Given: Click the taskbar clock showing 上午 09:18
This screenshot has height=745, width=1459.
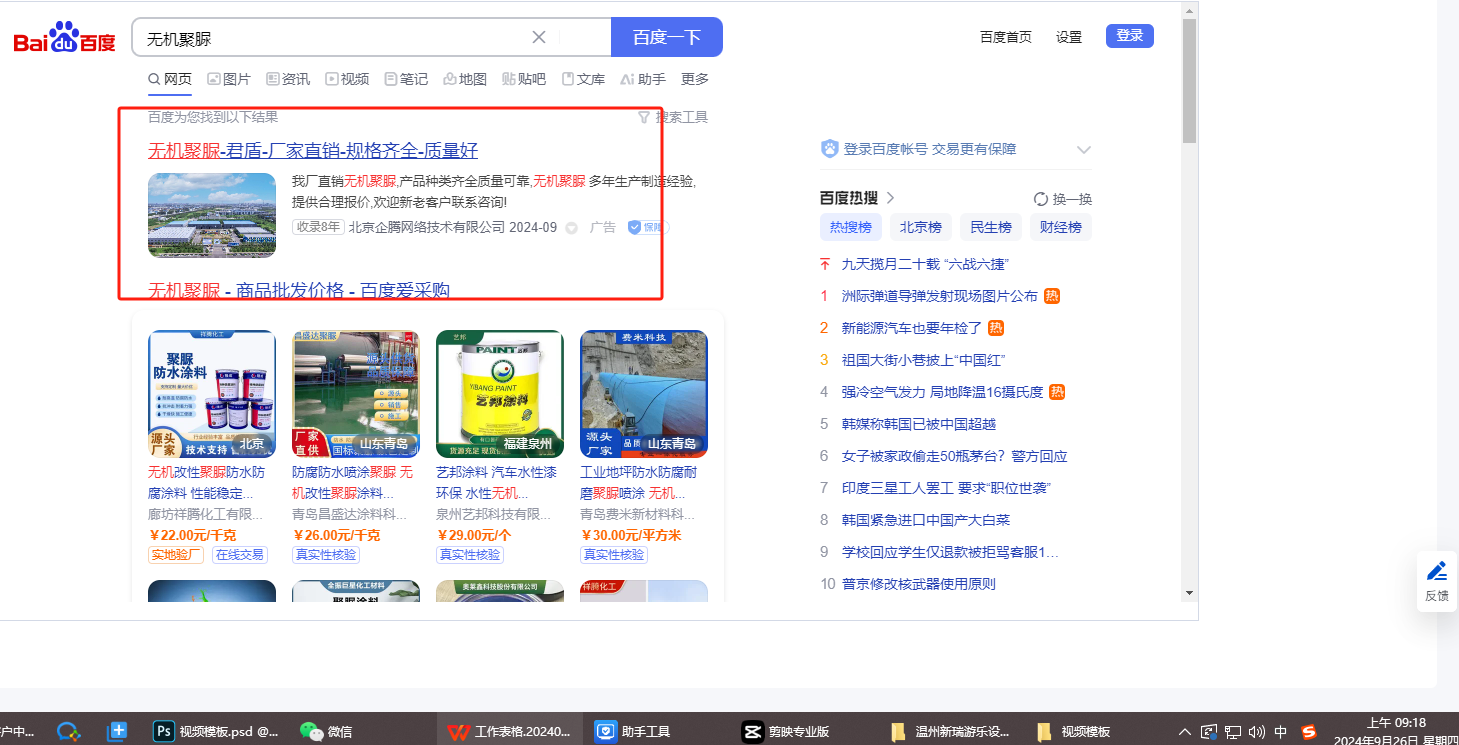Looking at the screenshot, I should click(x=1395, y=722).
